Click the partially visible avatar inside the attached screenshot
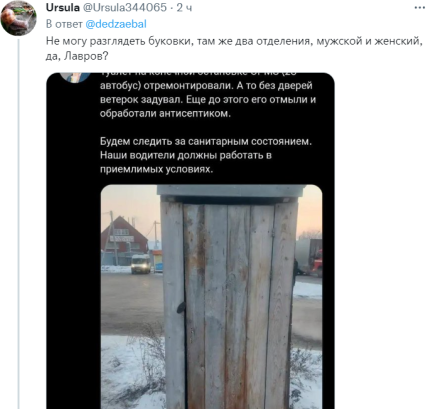The height and width of the screenshot is (409, 428). coord(75,77)
